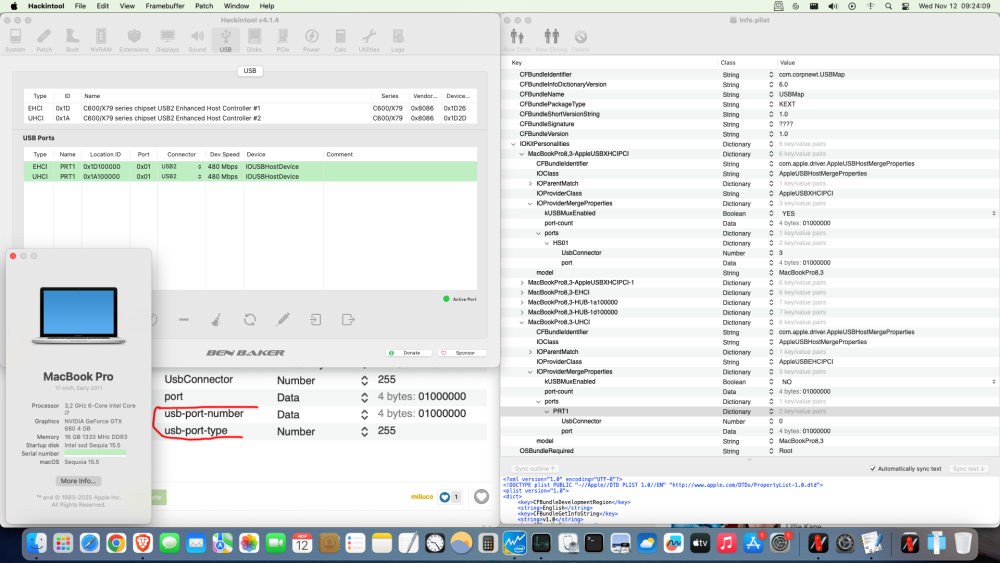The width and height of the screenshot is (1000, 563).
Task: Open class stepper for usb-port-type row
Action: [364, 432]
